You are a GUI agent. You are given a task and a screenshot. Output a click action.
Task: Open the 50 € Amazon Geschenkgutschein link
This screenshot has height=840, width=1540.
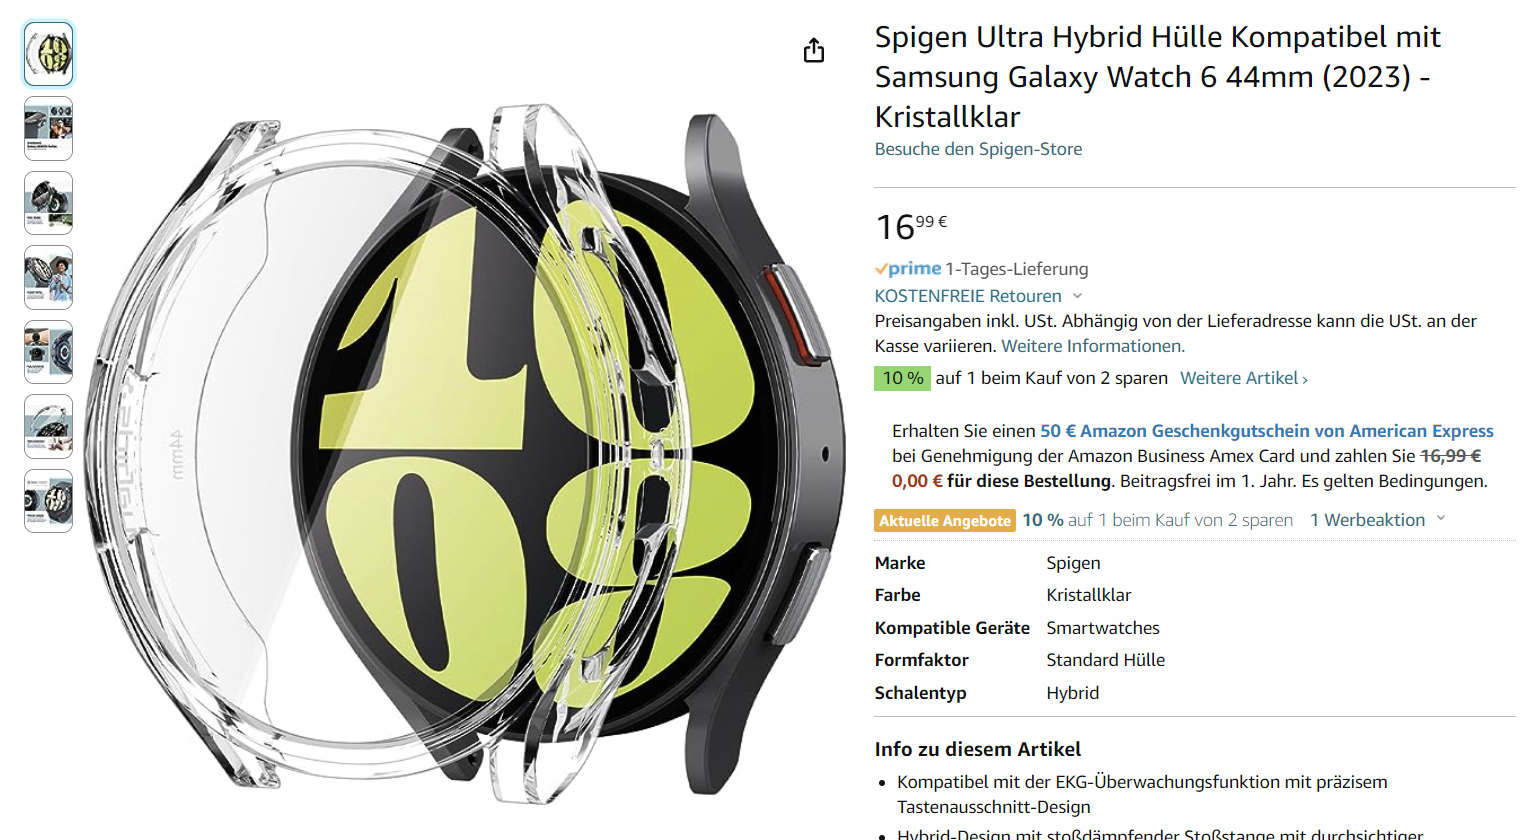[x=1266, y=431]
